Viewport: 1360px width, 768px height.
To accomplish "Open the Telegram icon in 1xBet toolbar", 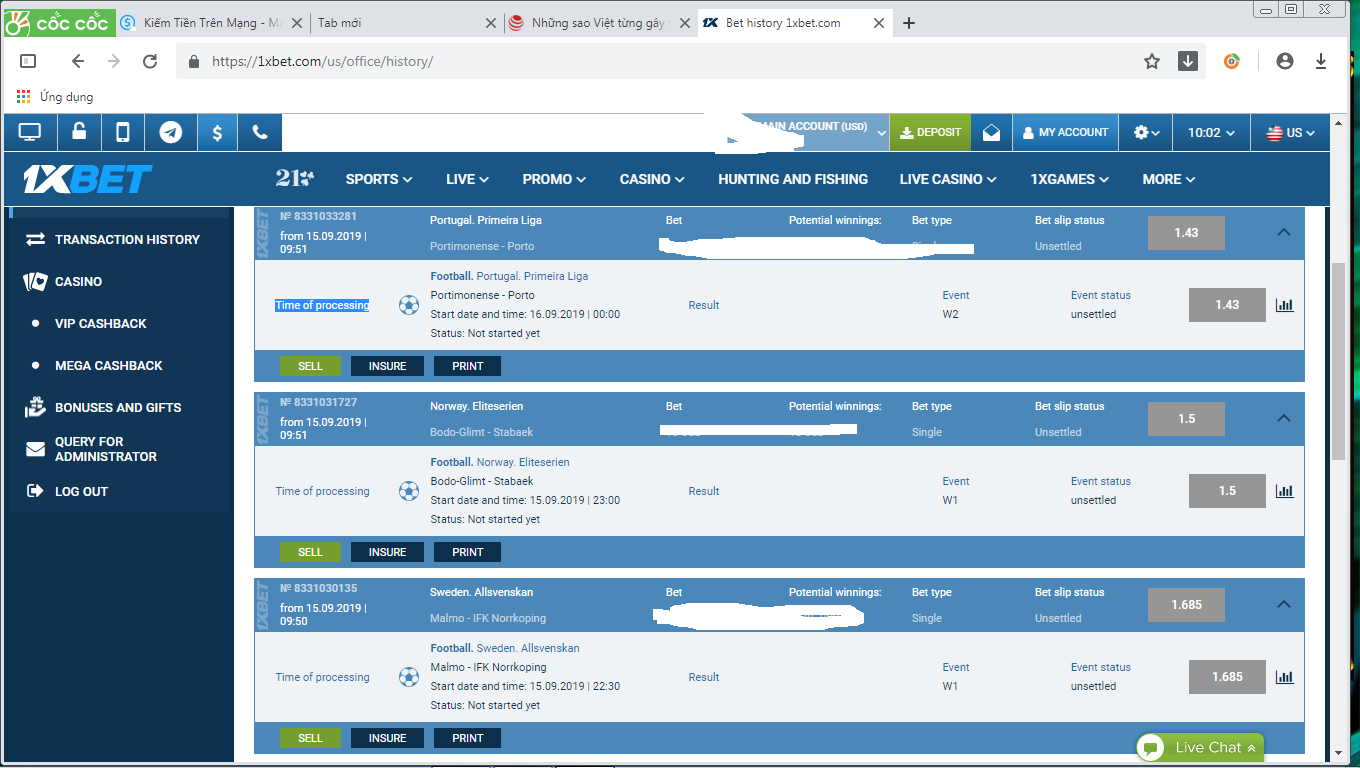I will (x=171, y=132).
